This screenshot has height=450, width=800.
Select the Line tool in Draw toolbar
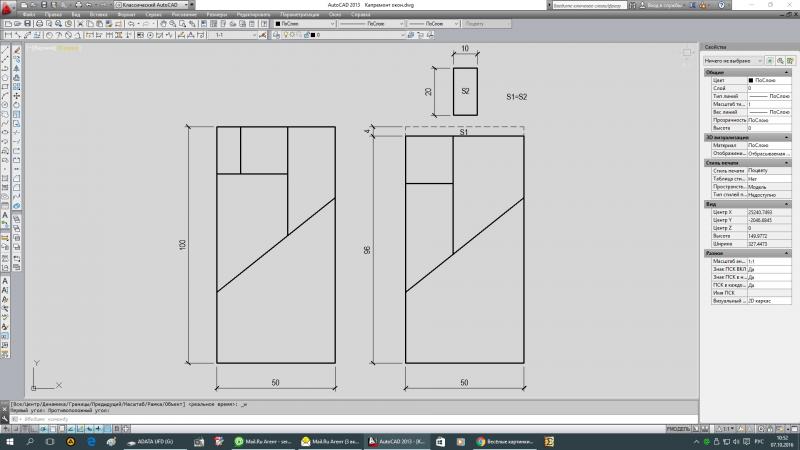5,50
